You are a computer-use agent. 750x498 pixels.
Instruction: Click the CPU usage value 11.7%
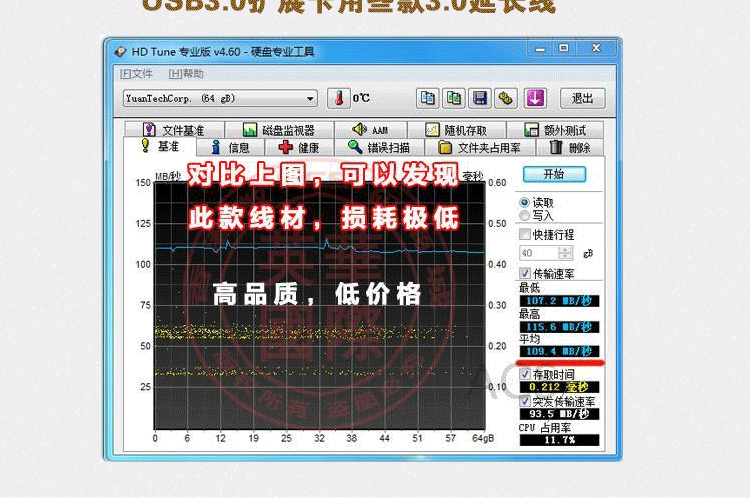pos(559,440)
